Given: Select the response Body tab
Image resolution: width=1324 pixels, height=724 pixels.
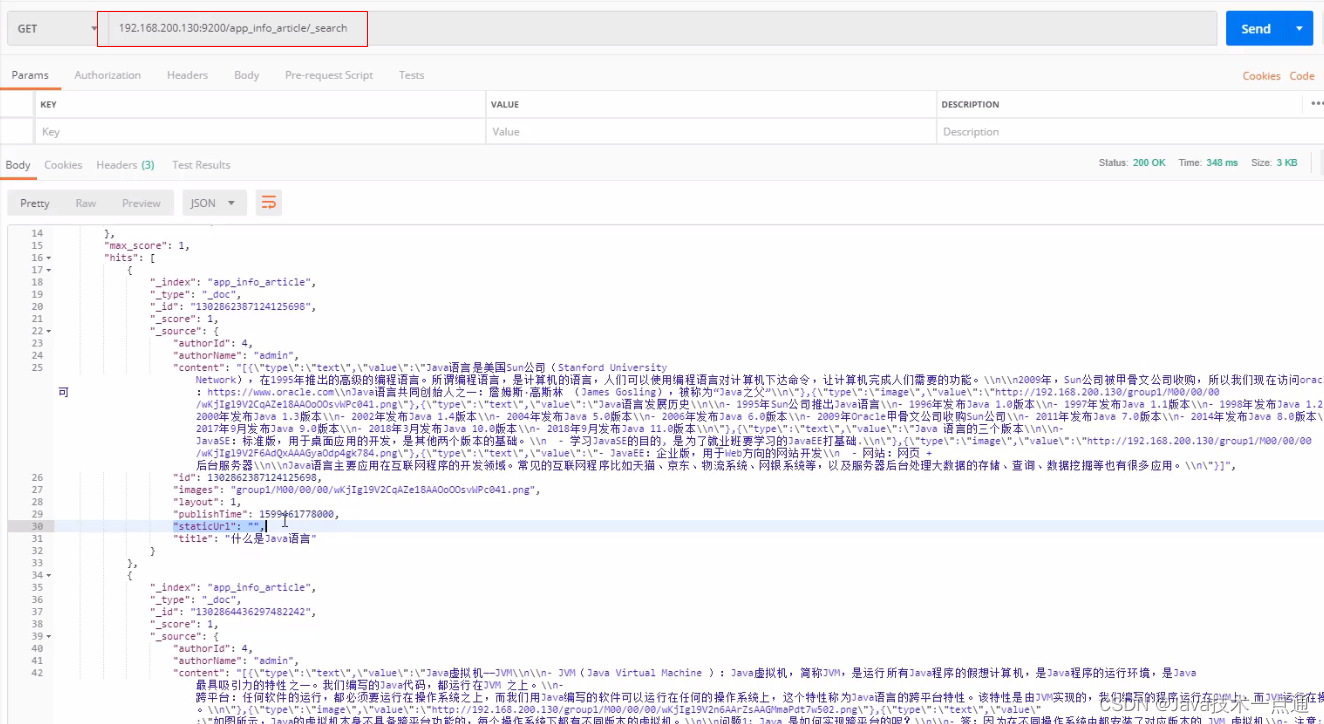Looking at the screenshot, I should point(18,165).
